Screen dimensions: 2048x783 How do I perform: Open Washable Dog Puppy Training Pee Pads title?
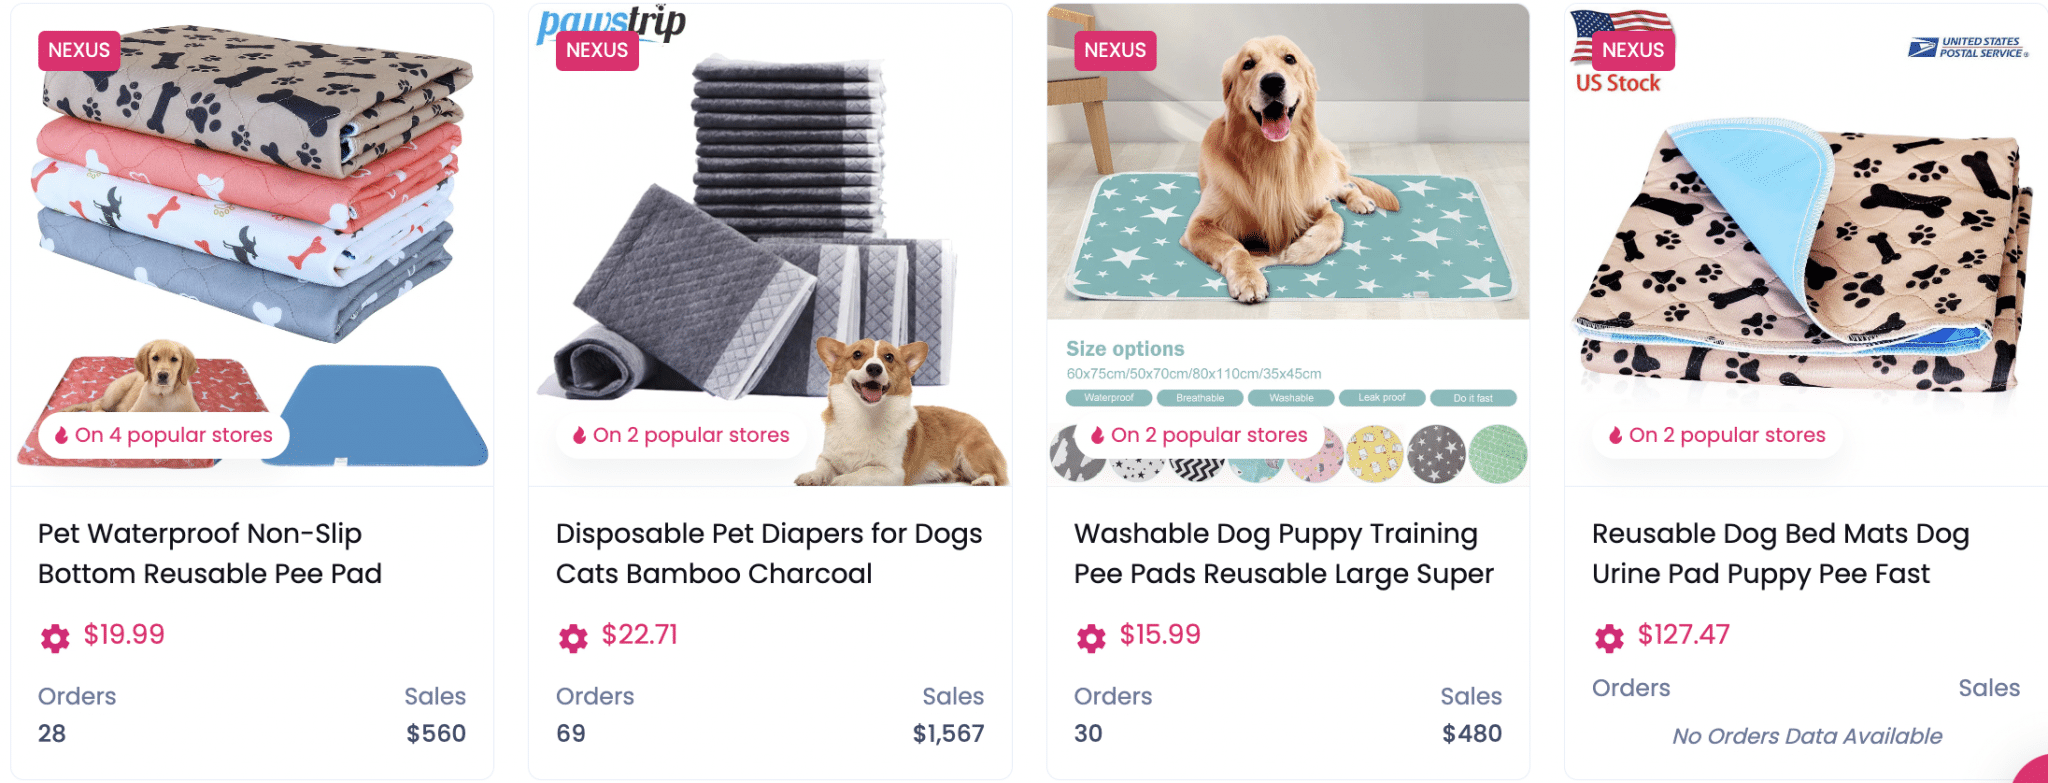click(1284, 553)
